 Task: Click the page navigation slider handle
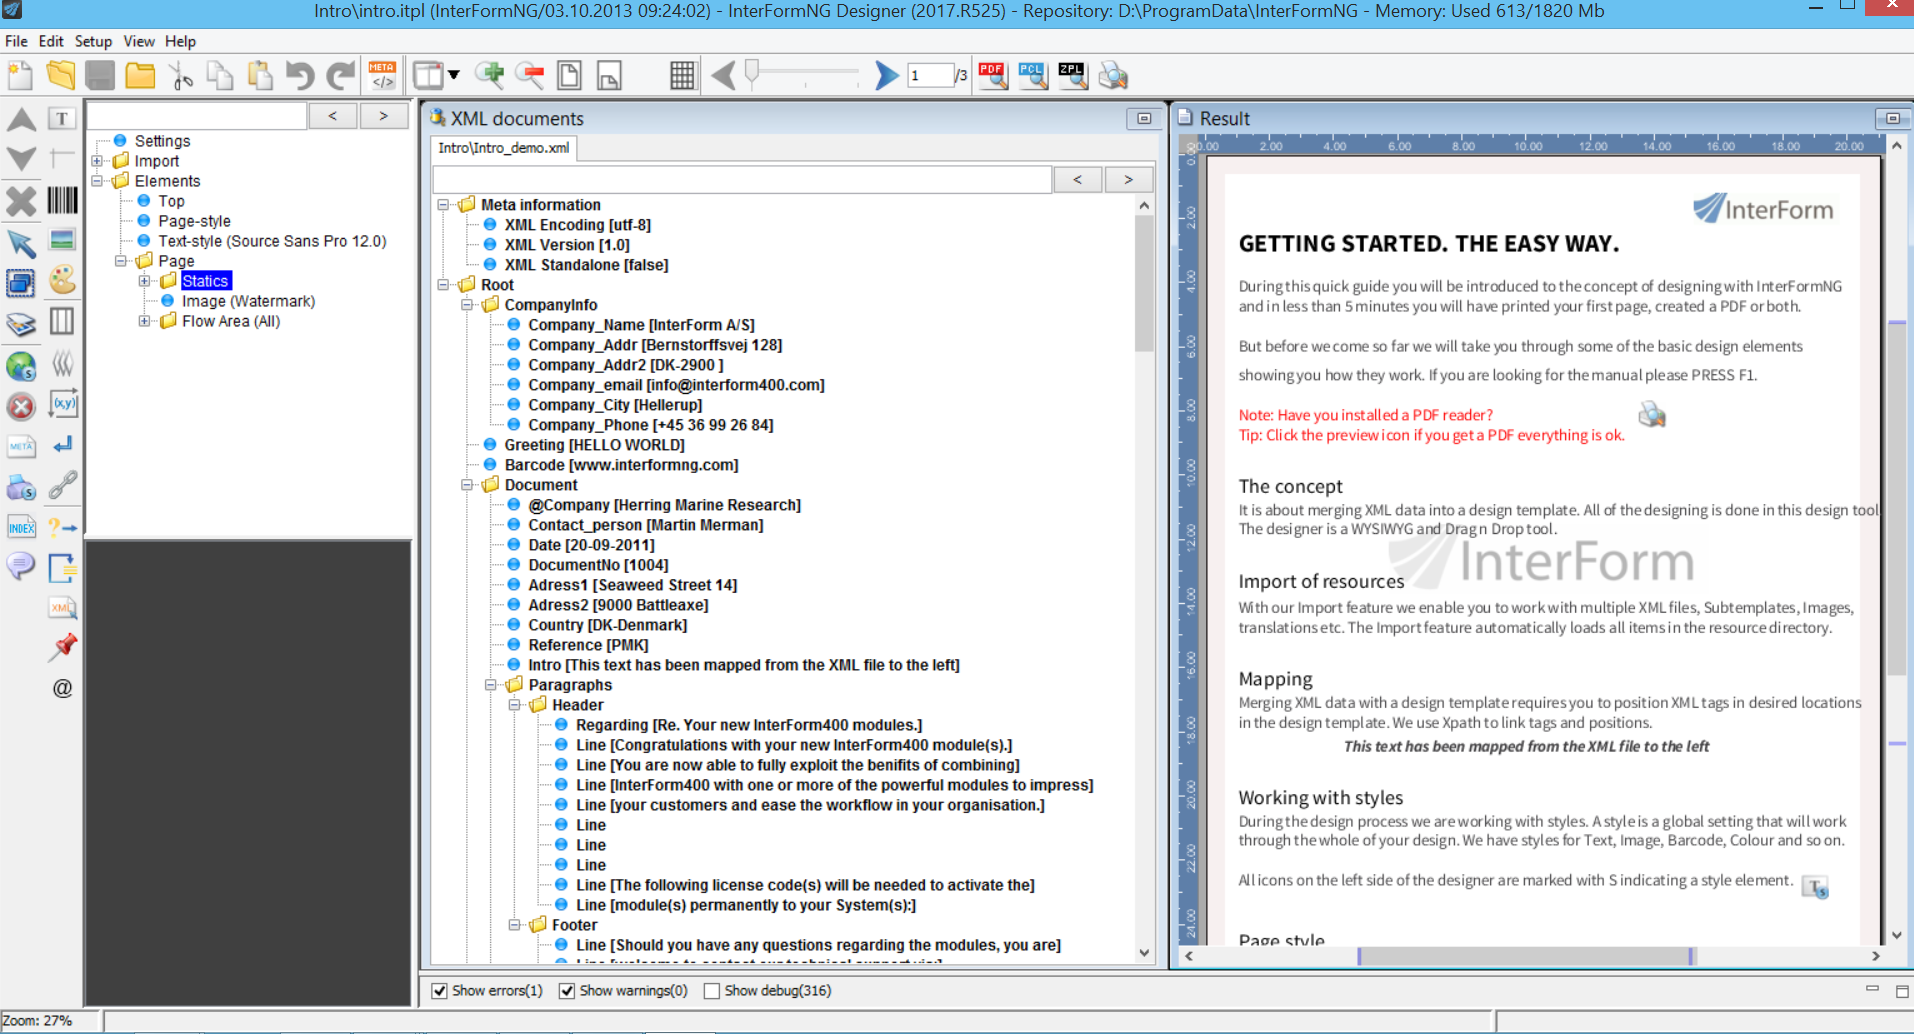click(x=752, y=70)
